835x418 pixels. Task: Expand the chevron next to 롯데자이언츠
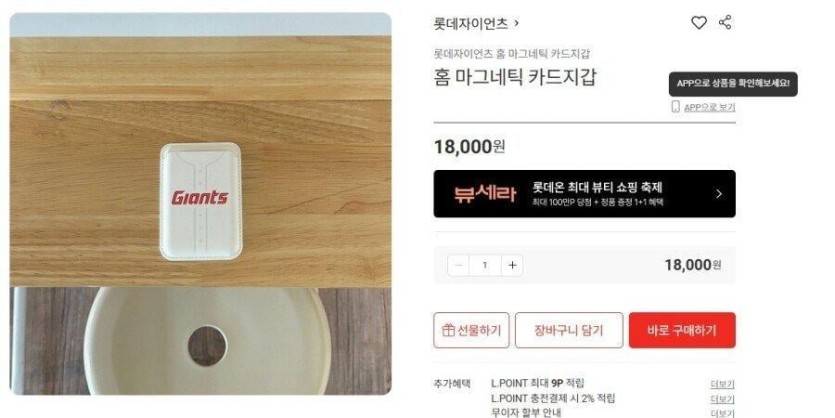tap(517, 23)
